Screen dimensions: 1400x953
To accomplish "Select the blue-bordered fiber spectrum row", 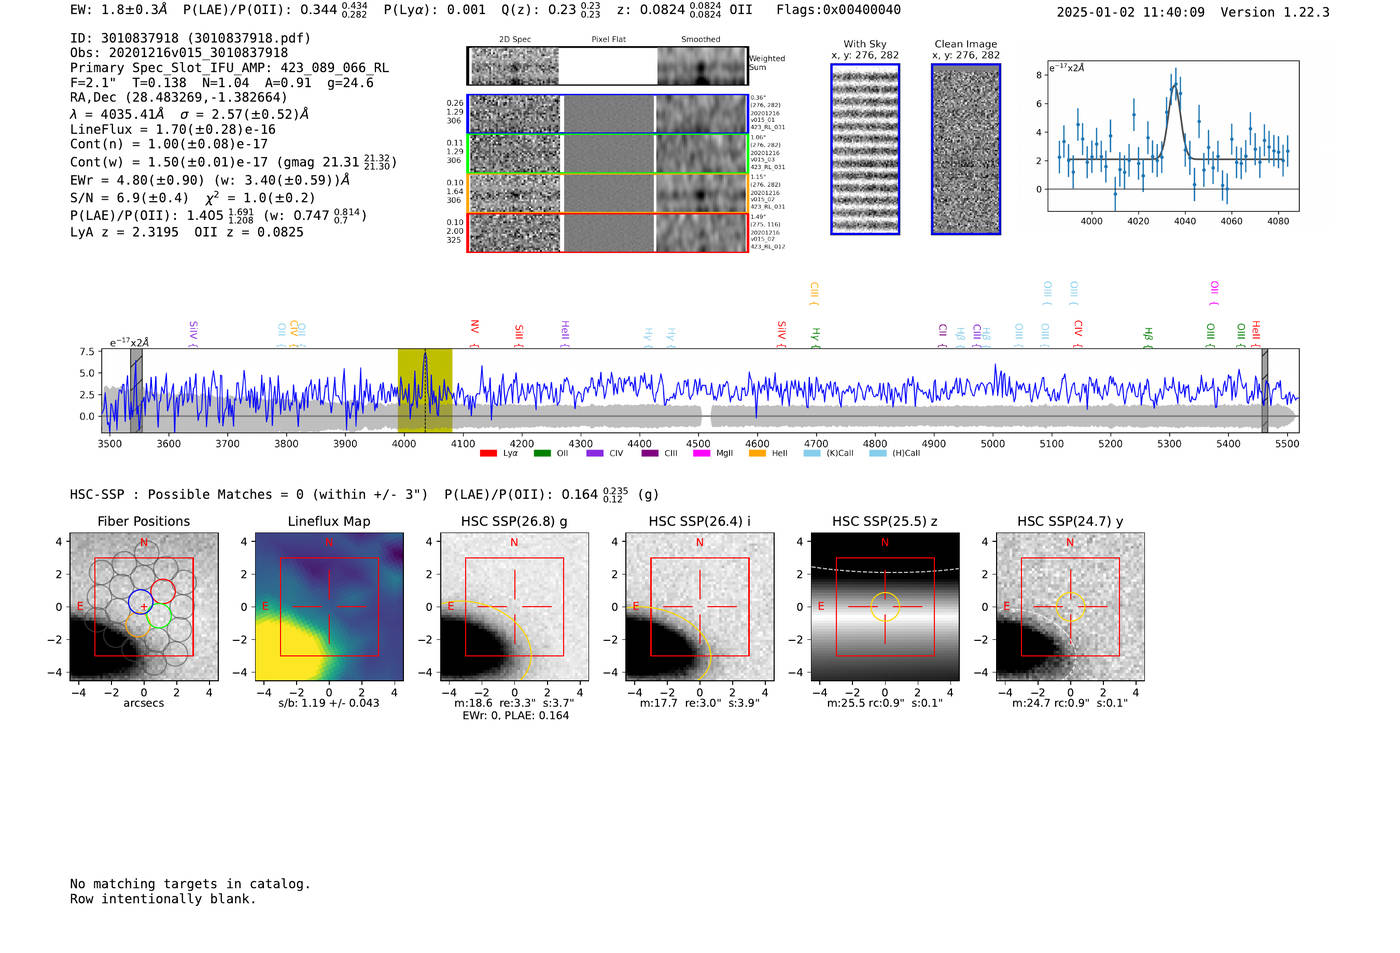I will pos(608,114).
